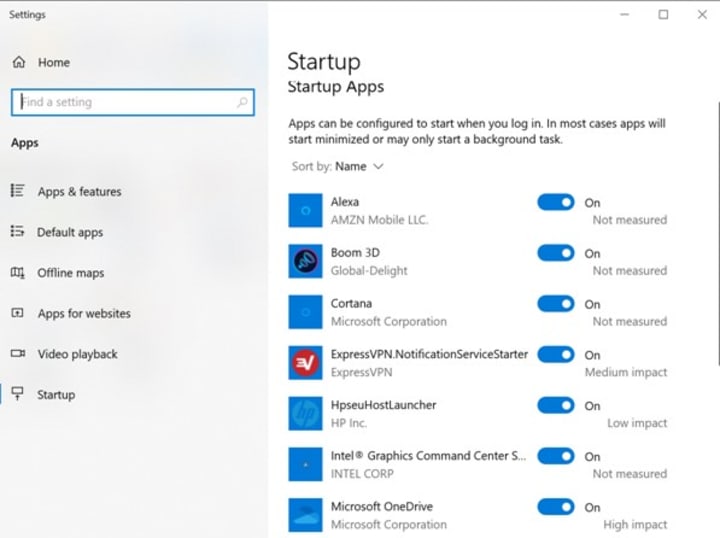Minimize the Settings window
Viewport: 720px width, 538px height.
click(624, 15)
